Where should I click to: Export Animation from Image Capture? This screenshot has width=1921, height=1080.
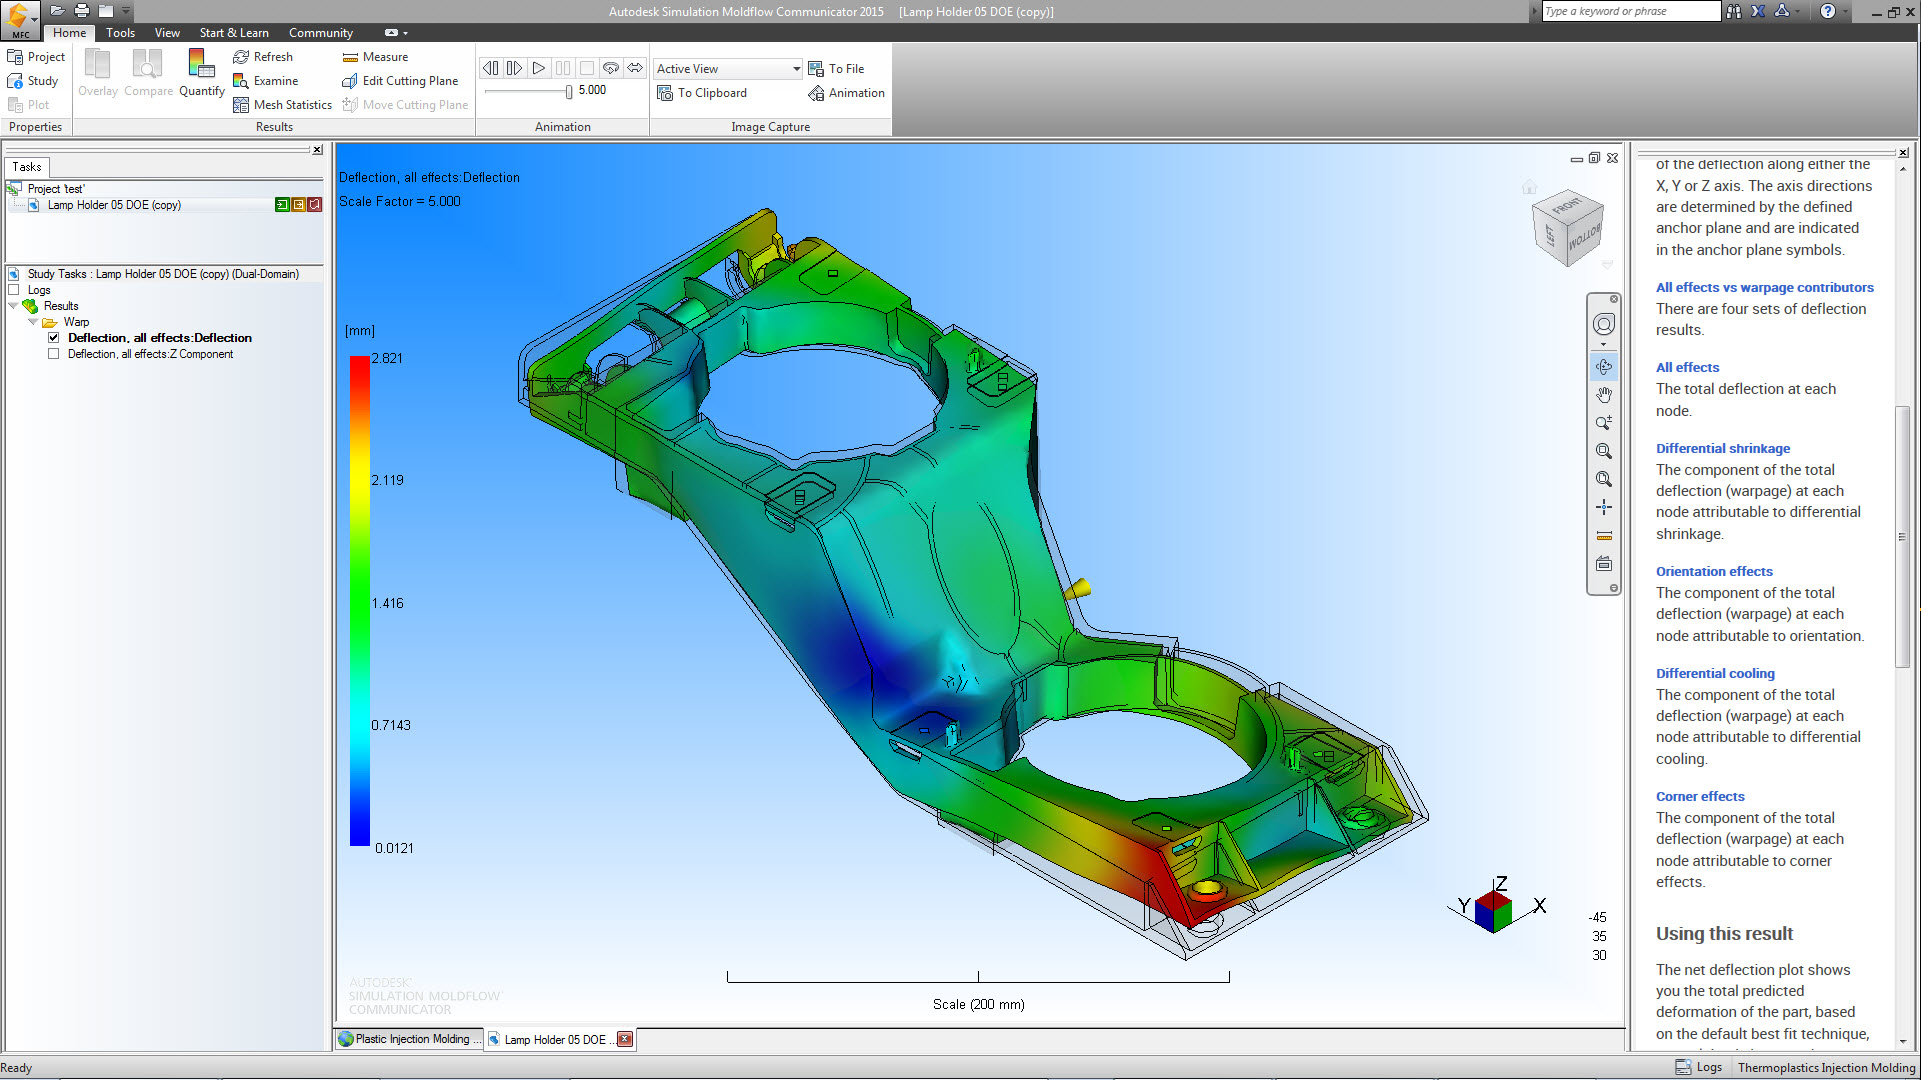(846, 93)
